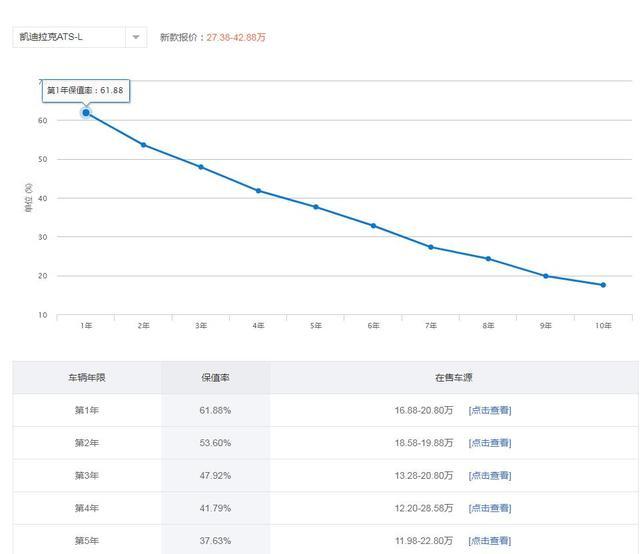Select the 3年 point on the curve
This screenshot has height=554, width=640.
201,167
